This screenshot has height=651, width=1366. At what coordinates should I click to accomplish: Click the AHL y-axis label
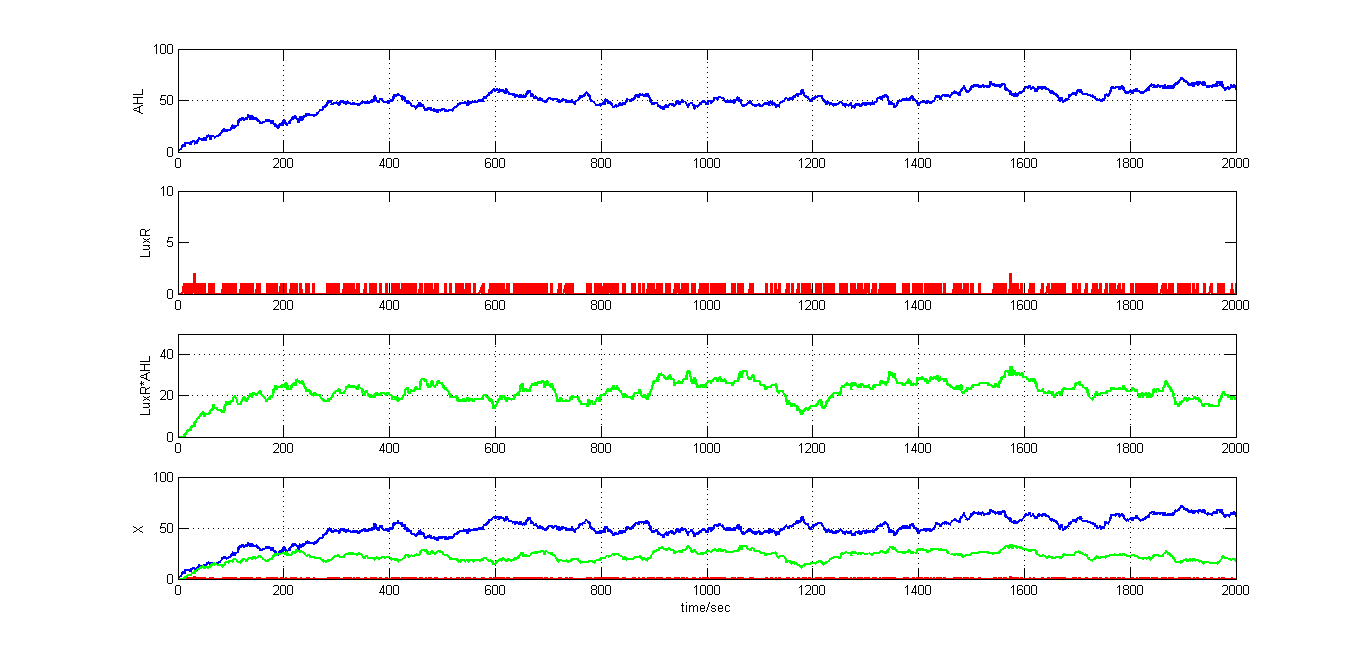tap(139, 101)
